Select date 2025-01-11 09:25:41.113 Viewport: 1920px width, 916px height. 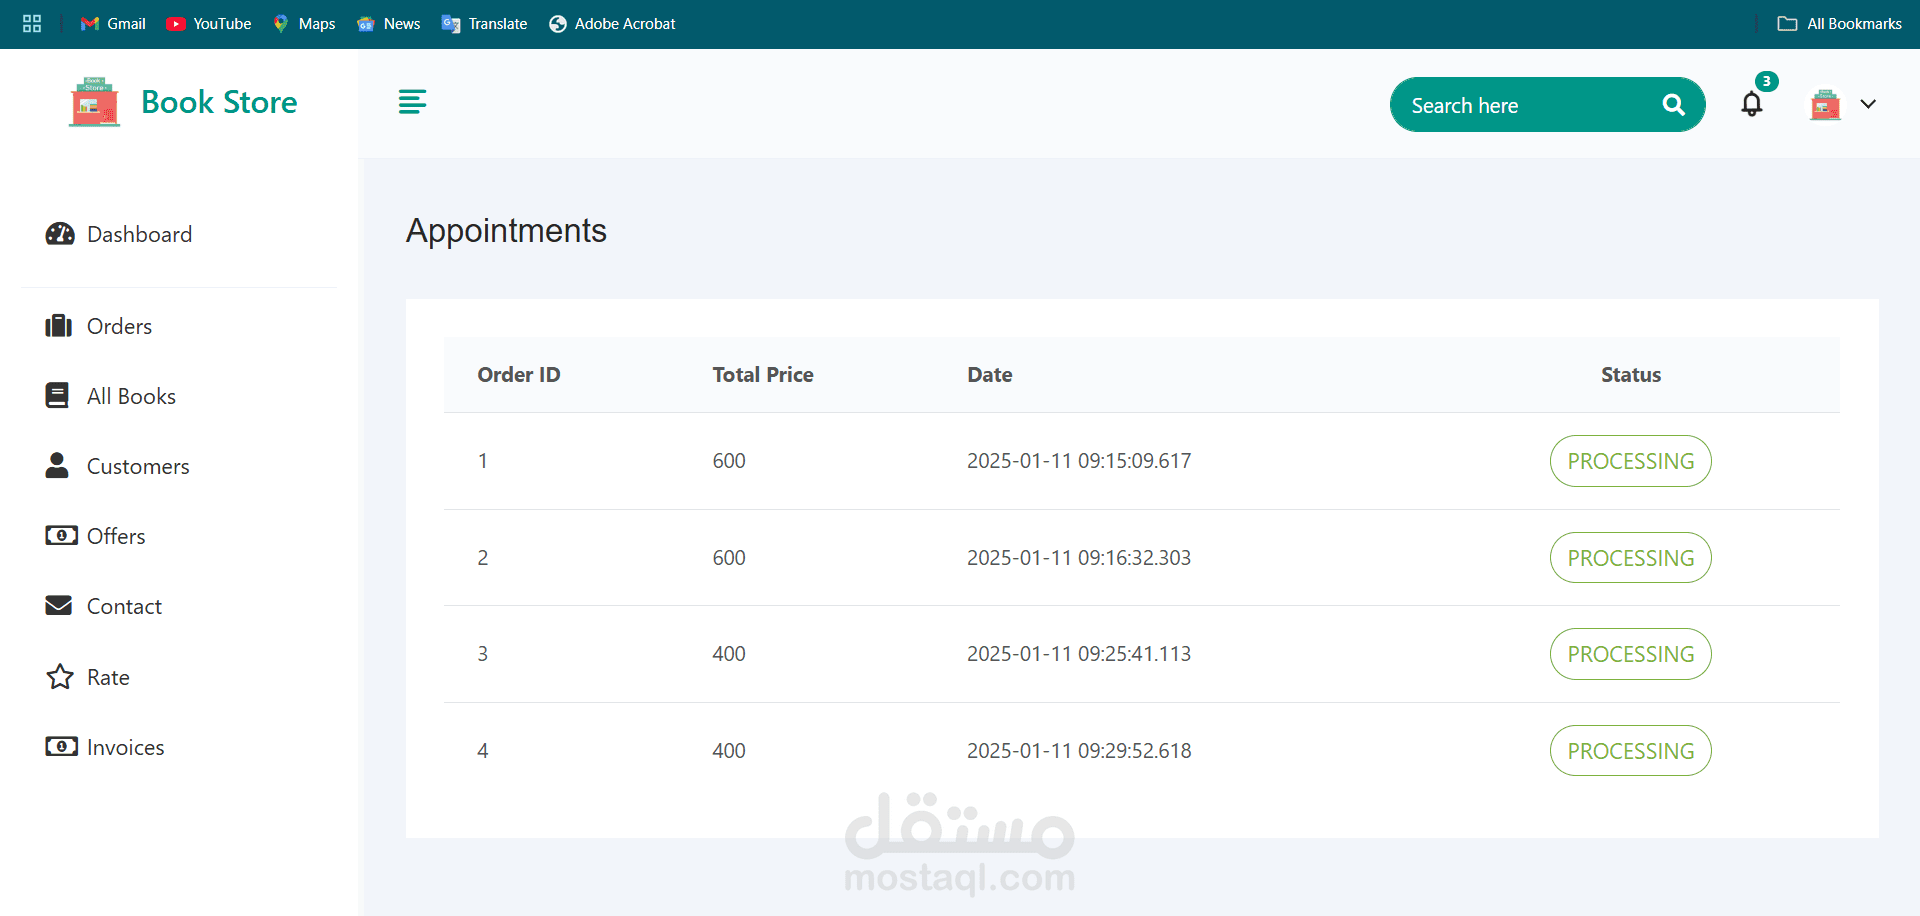(x=1079, y=654)
